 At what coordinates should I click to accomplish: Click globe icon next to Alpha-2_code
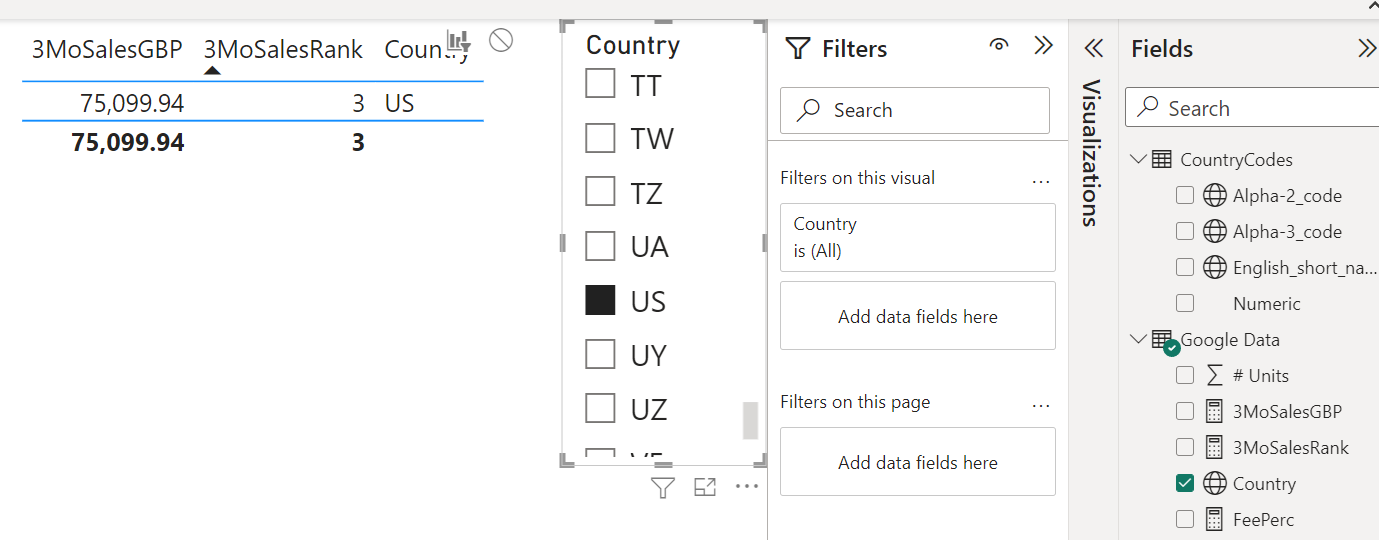[1214, 195]
